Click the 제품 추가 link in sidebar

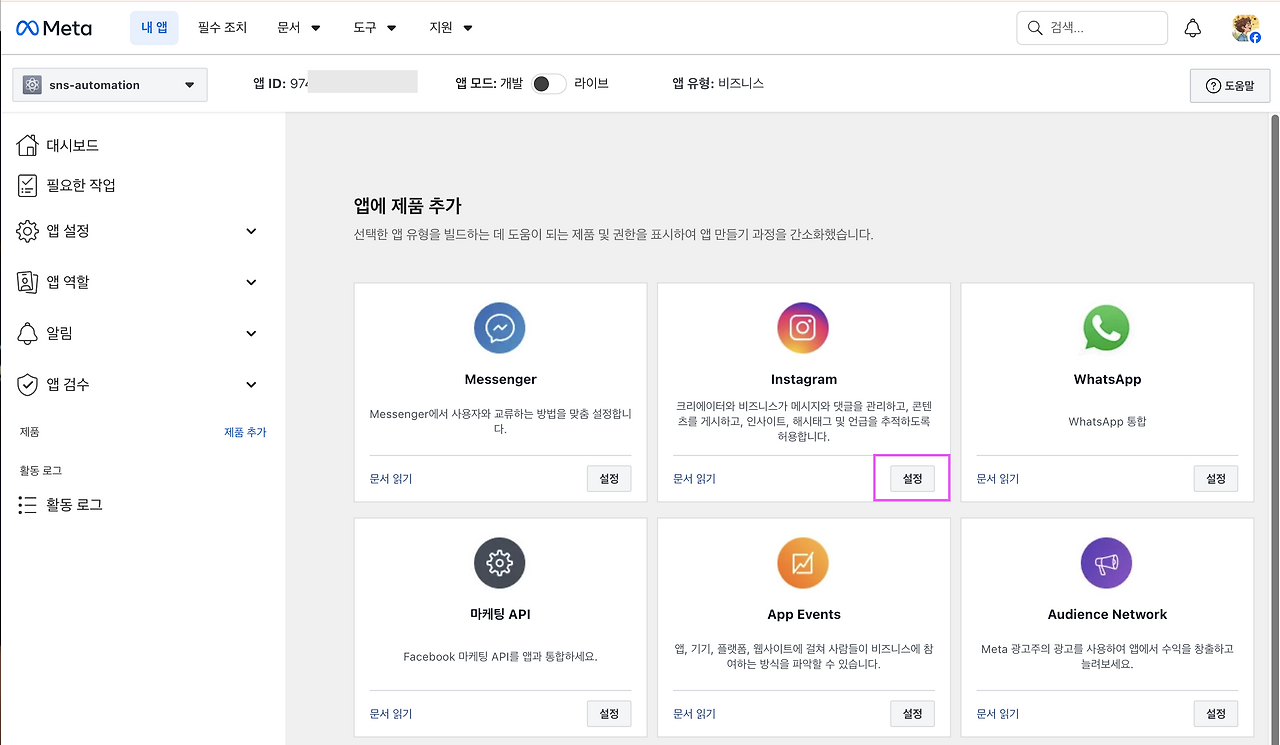(x=245, y=432)
